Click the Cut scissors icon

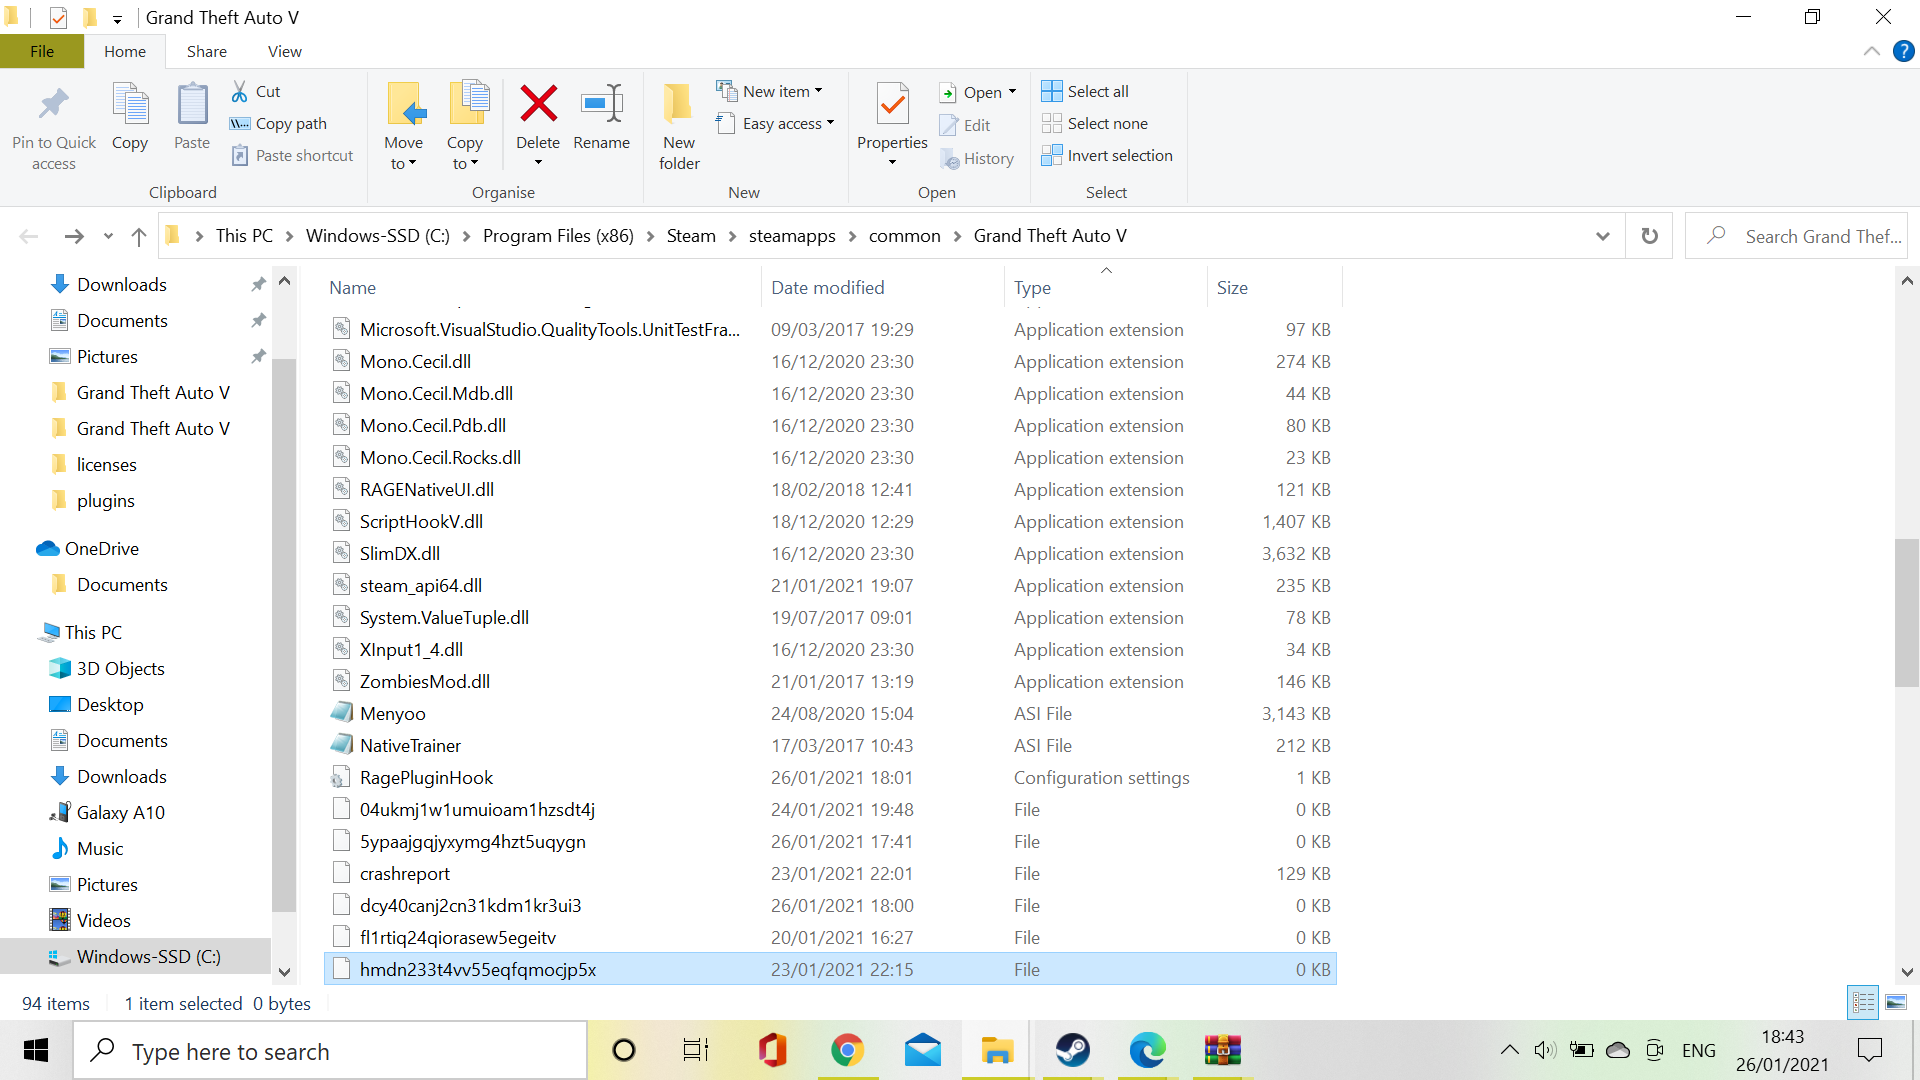(x=240, y=91)
